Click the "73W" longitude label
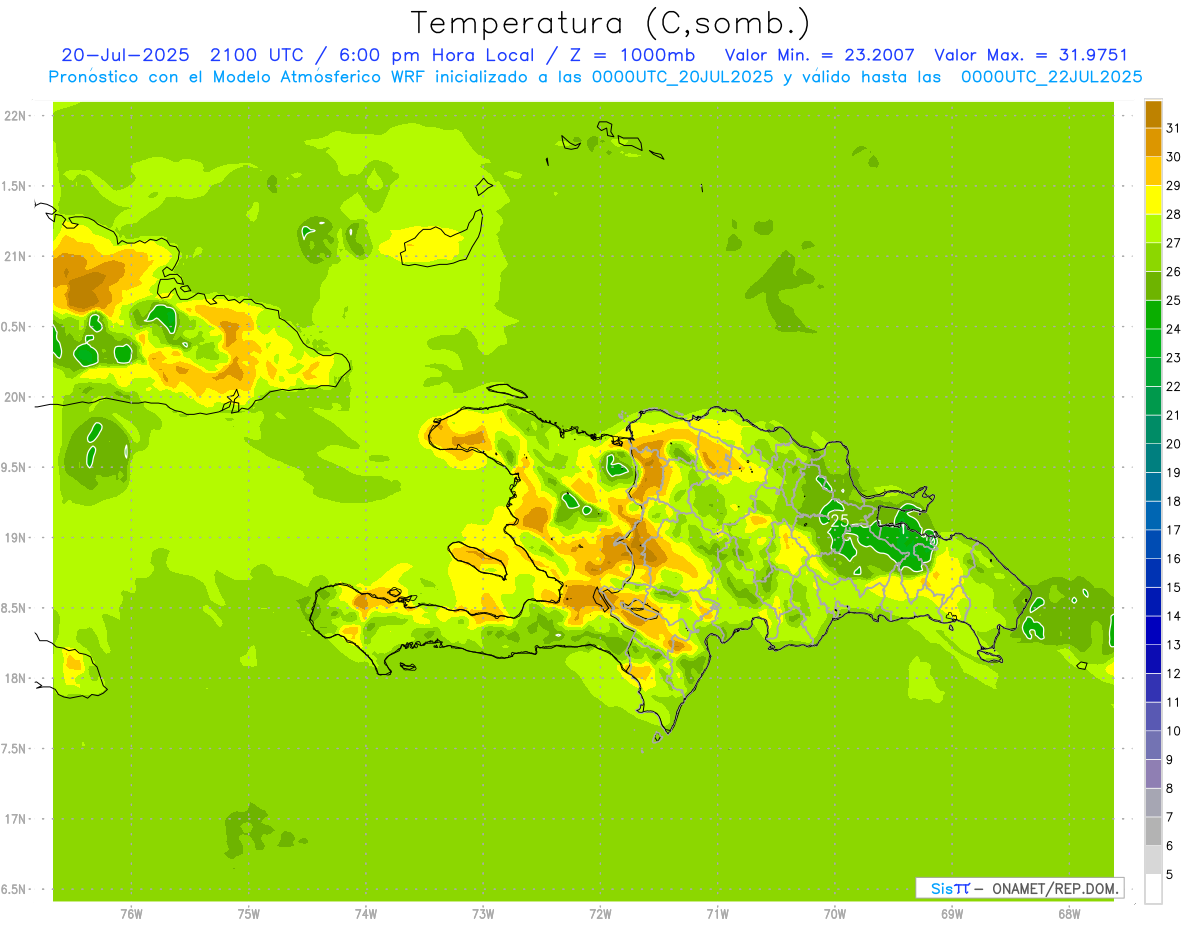 tap(483, 913)
